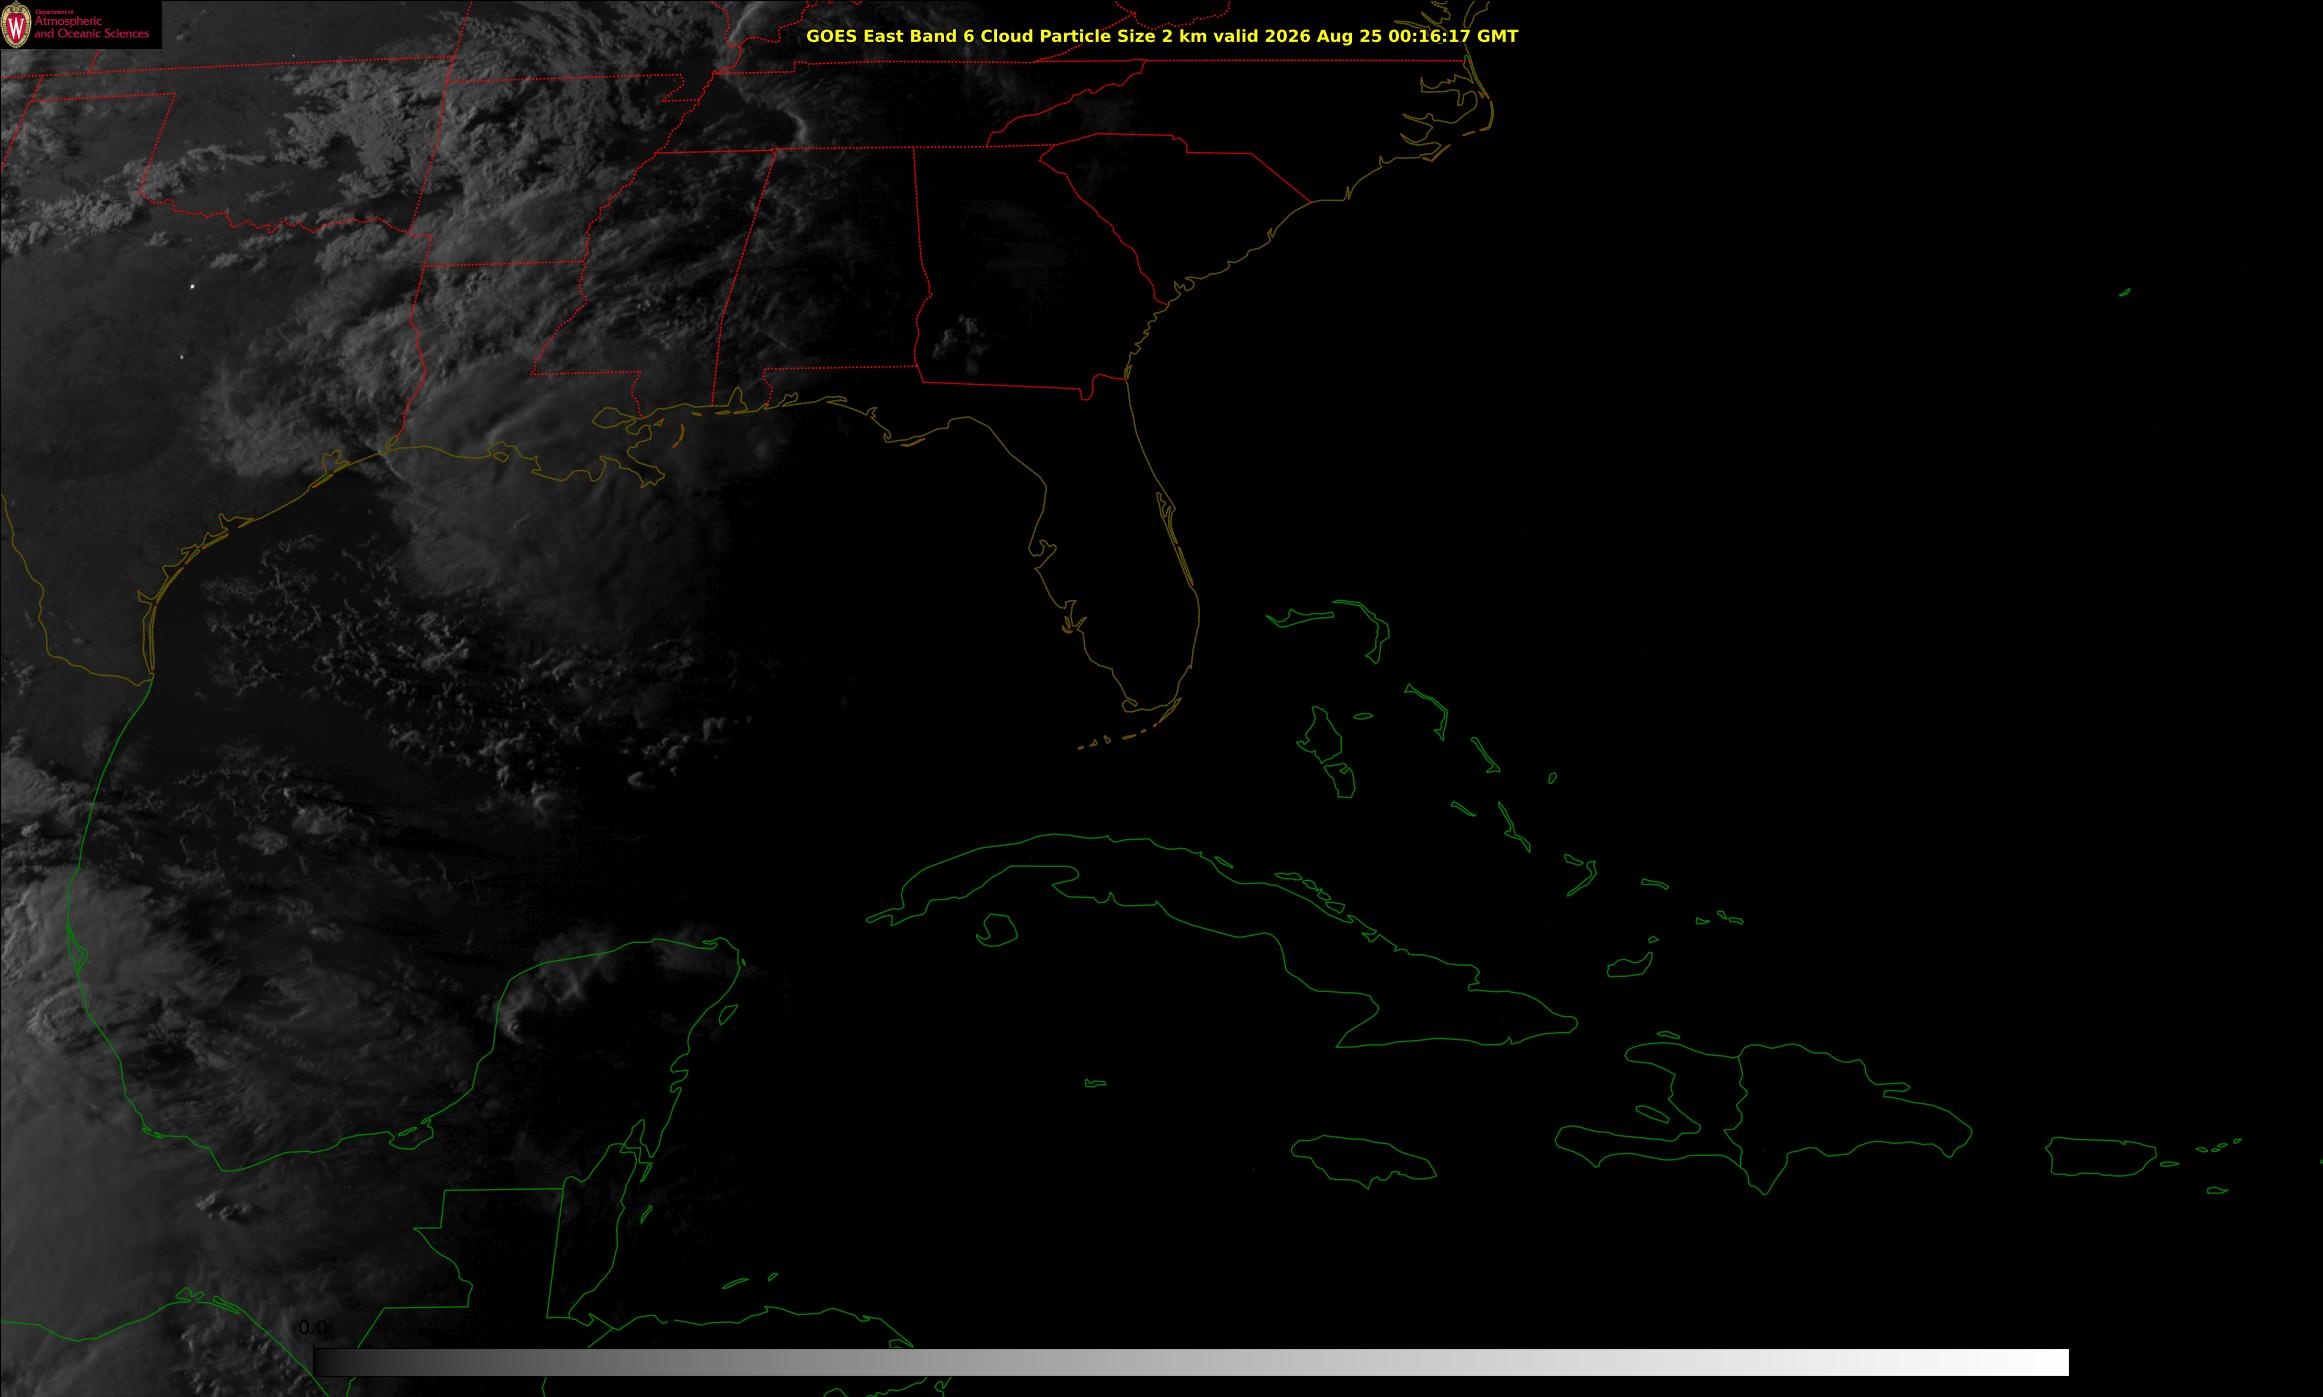Click the 0.0 label above colorbar

312,1328
